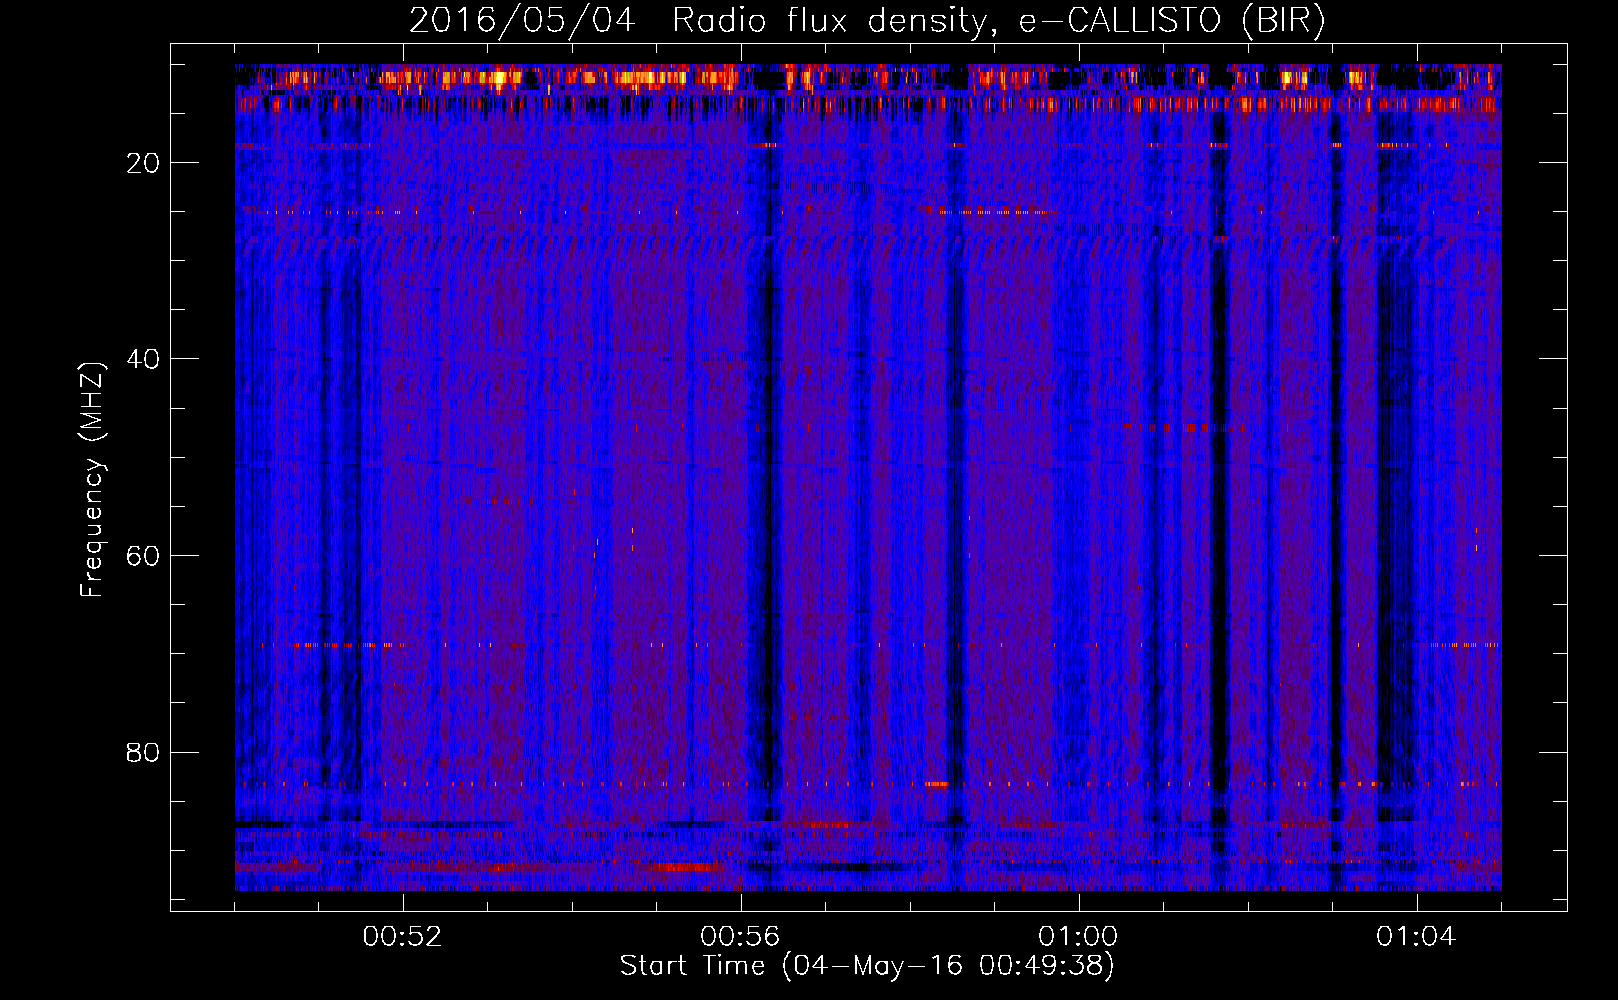
Task: Select the '20' frequency tick label
Action: pos(144,163)
